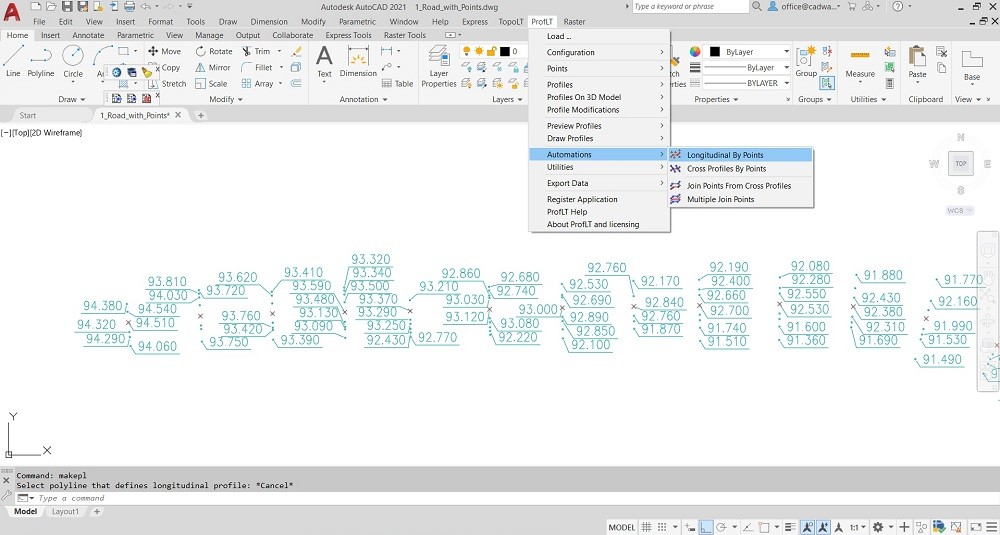Choose Multiple Join Points item
Image resolution: width=1000 pixels, height=535 pixels.
740,200
